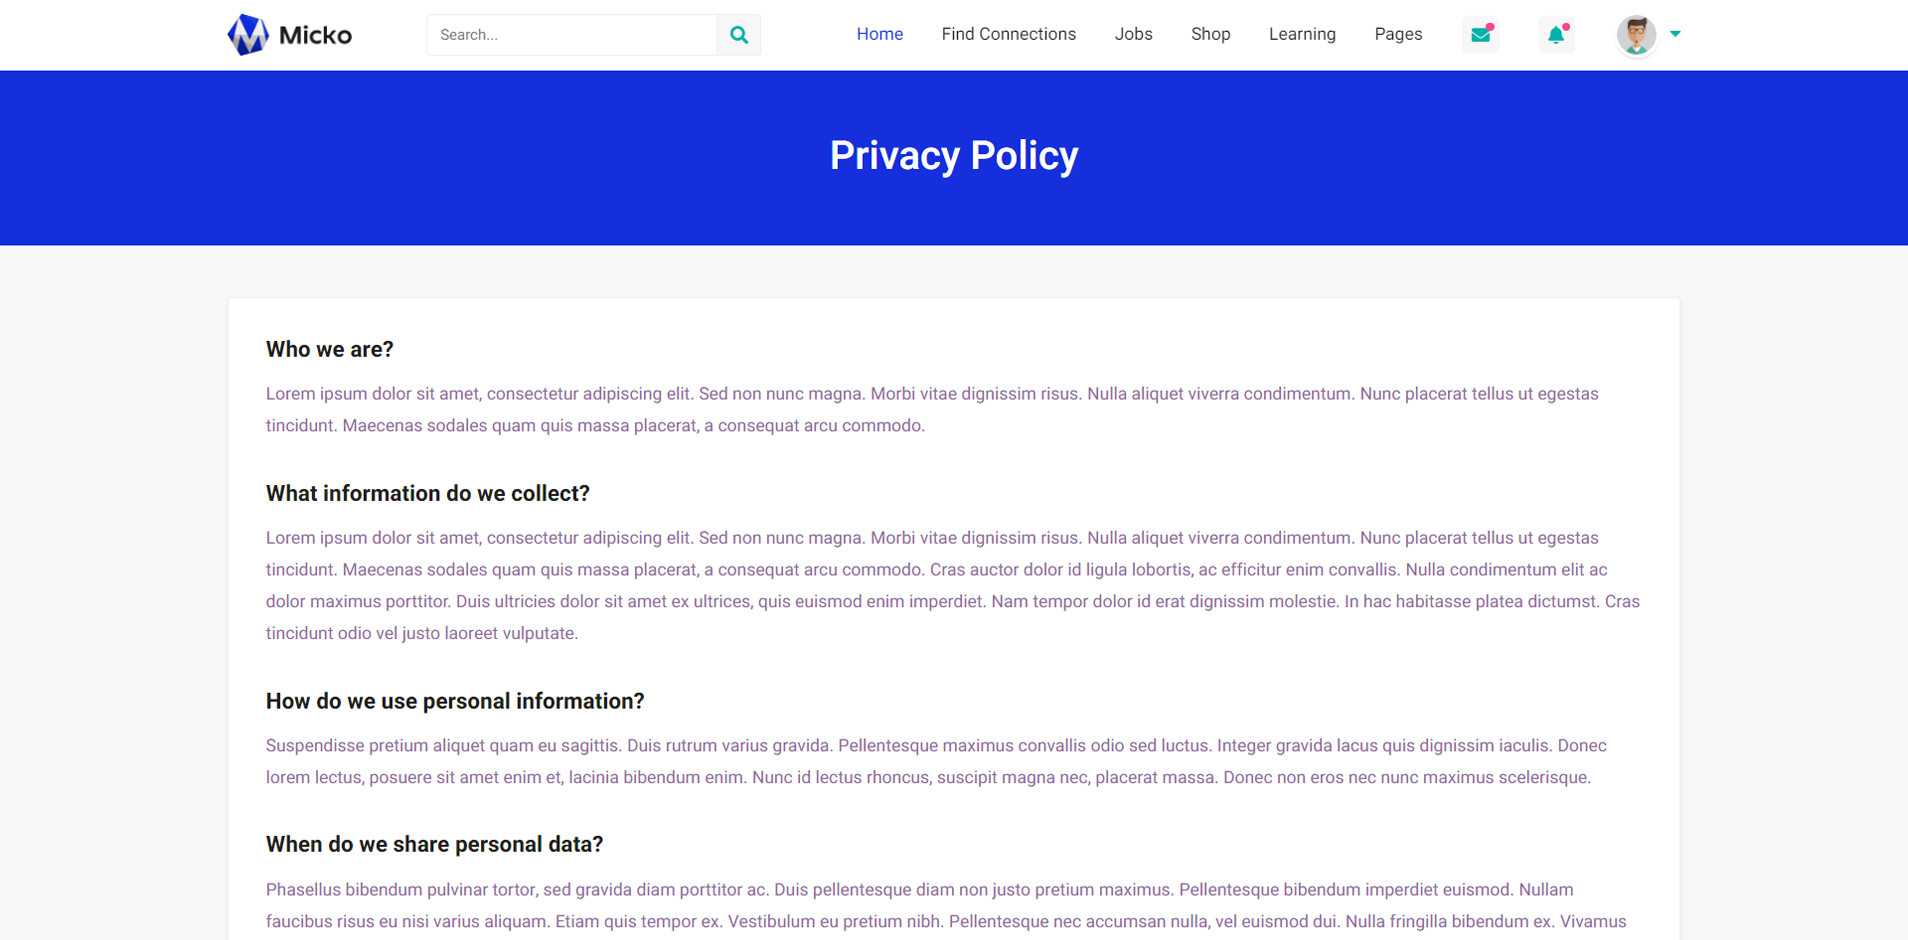Viewport: 1908px width, 940px height.
Task: Open the messages envelope icon
Action: (x=1480, y=35)
